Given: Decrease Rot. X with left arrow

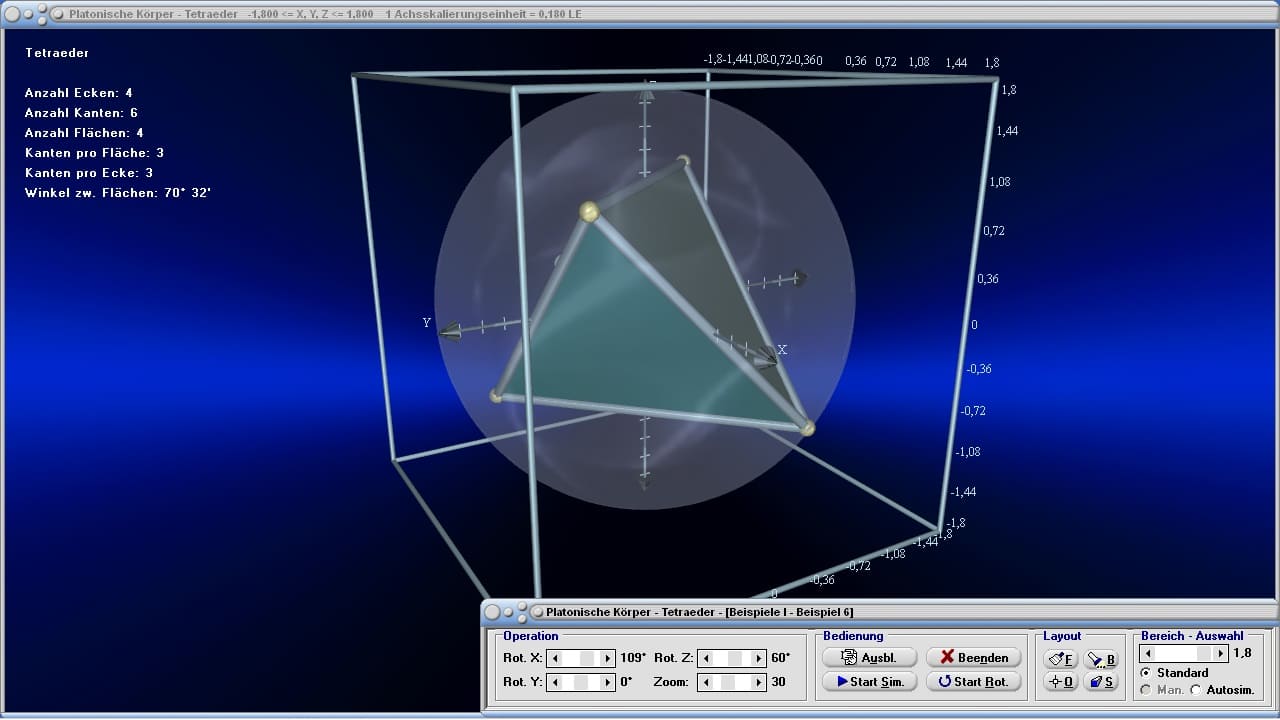Looking at the screenshot, I should [555, 658].
